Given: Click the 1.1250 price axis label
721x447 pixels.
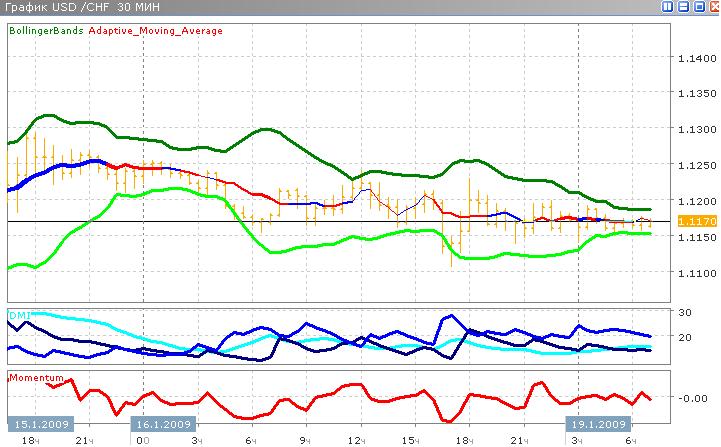Looking at the screenshot, I should pyautogui.click(x=696, y=165).
